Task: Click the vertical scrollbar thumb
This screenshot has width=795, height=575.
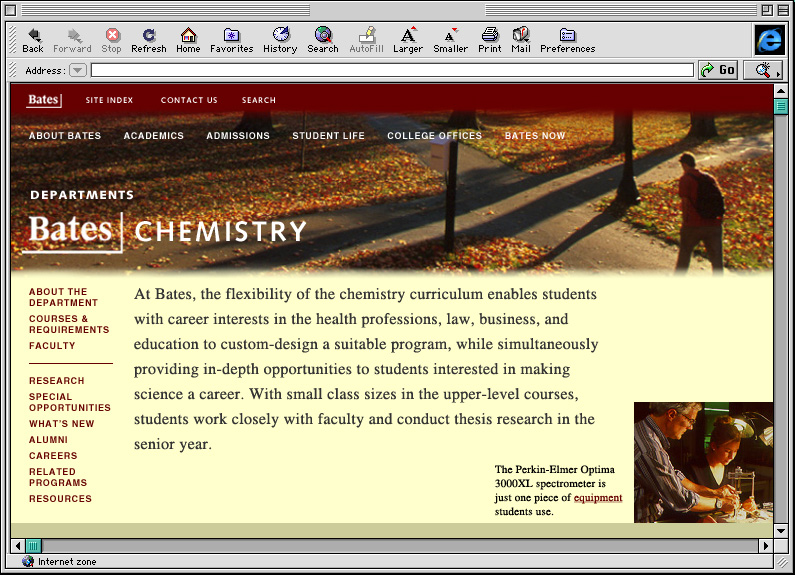Action: (781, 106)
